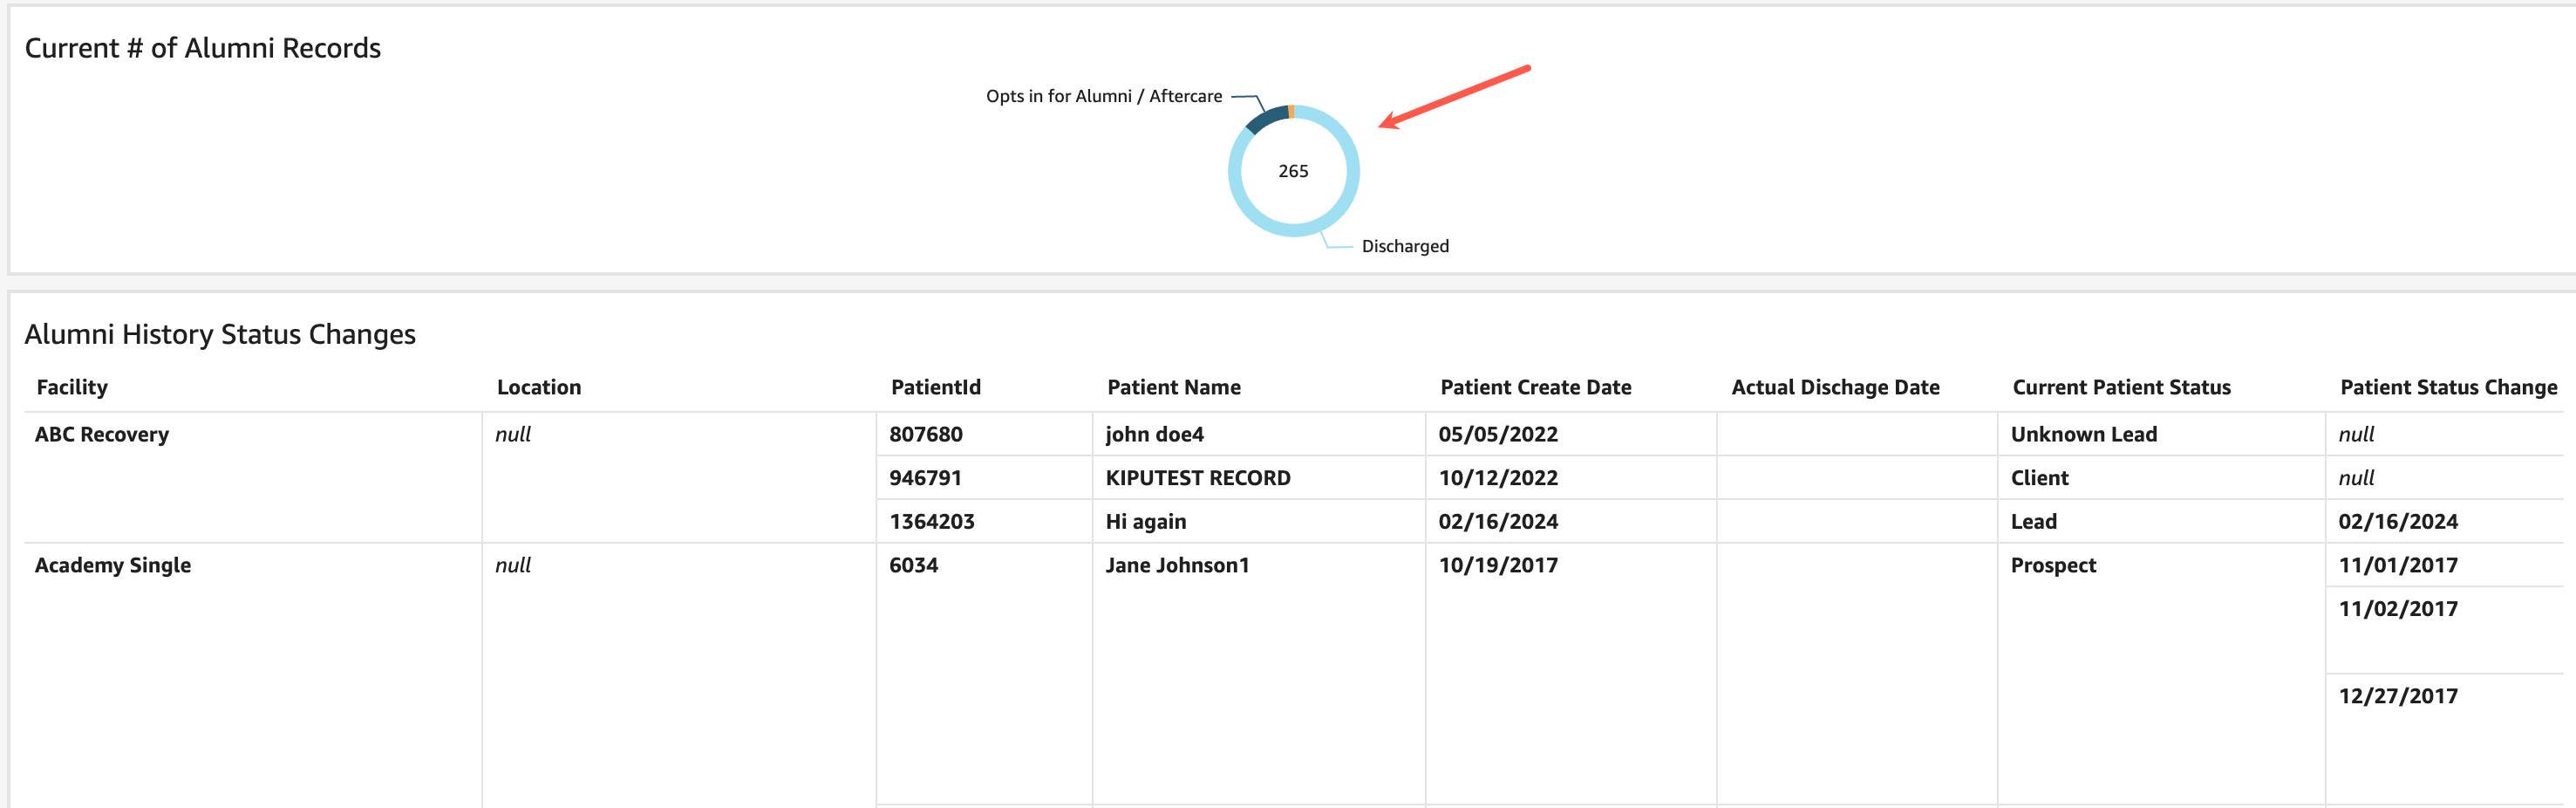Click the Discharged chart label
Image resolution: width=2576 pixels, height=808 pixels.
point(1404,246)
